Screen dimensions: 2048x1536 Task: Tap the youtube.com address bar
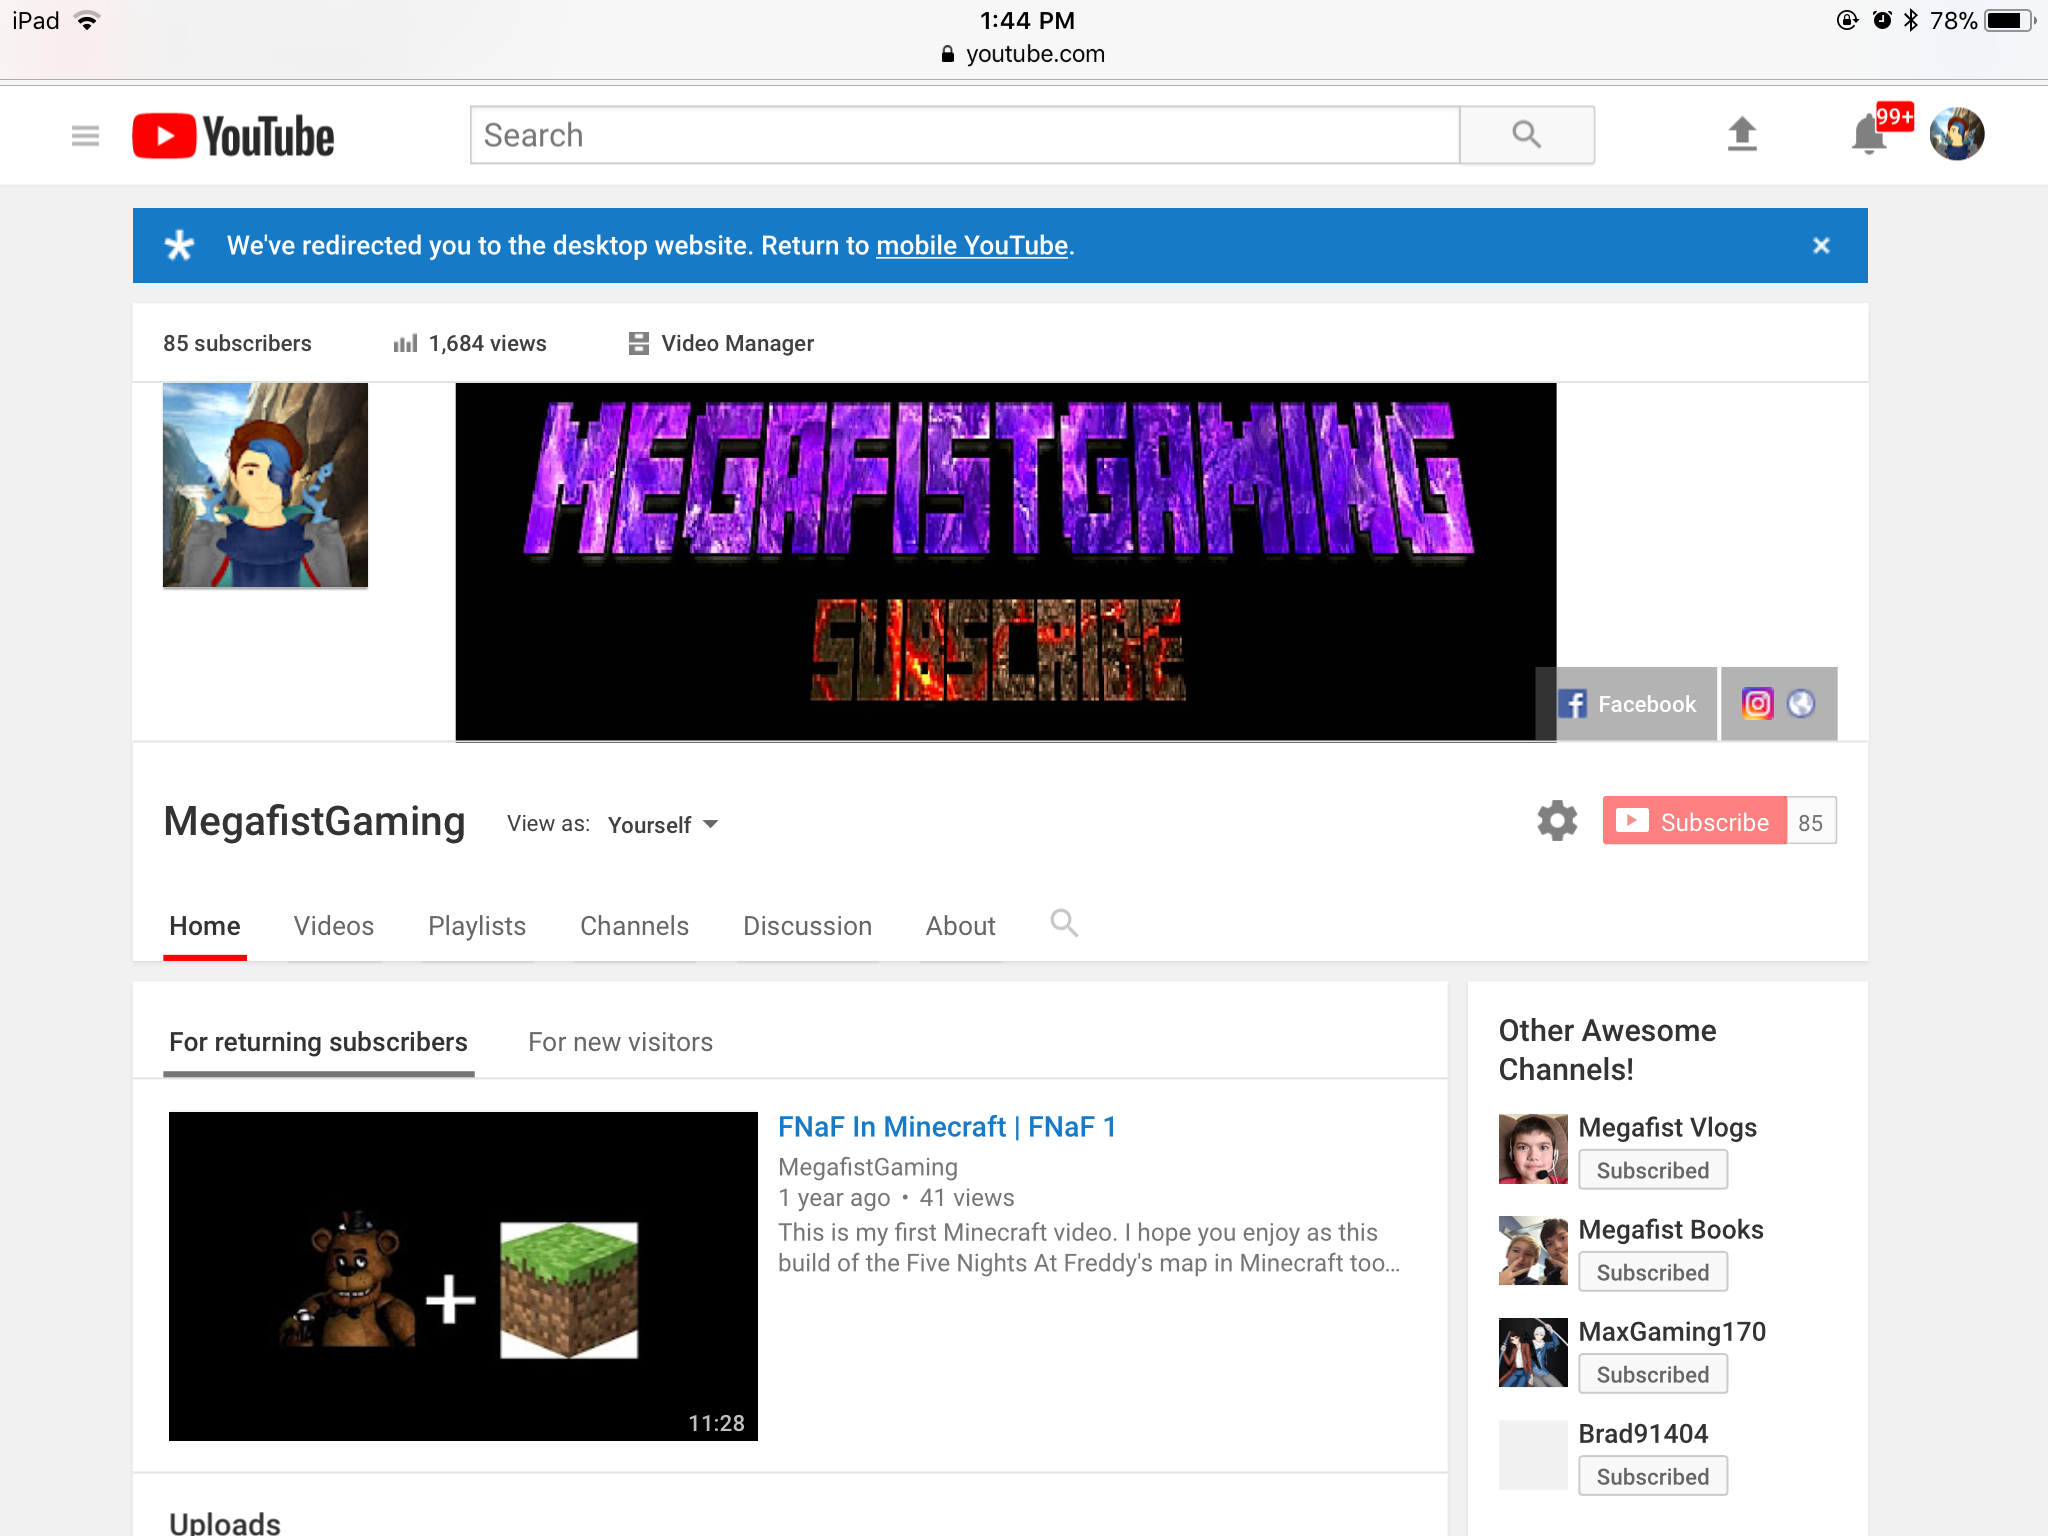[1024, 54]
